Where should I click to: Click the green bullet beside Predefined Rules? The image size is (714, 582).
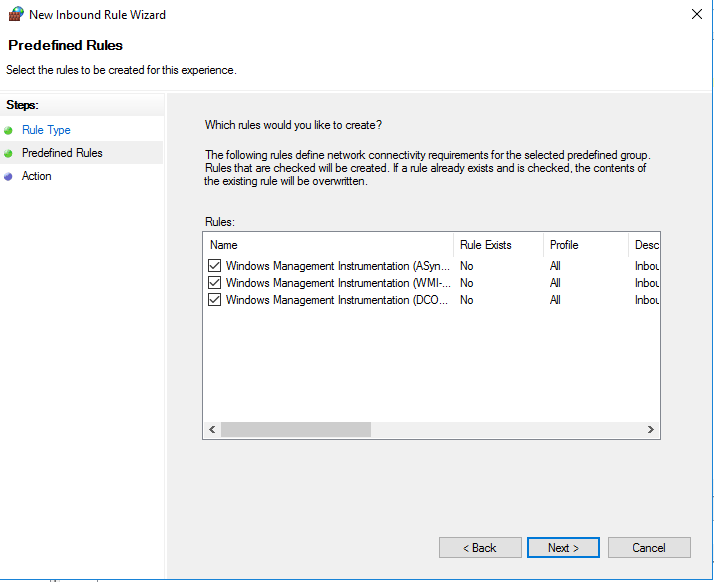(x=9, y=153)
